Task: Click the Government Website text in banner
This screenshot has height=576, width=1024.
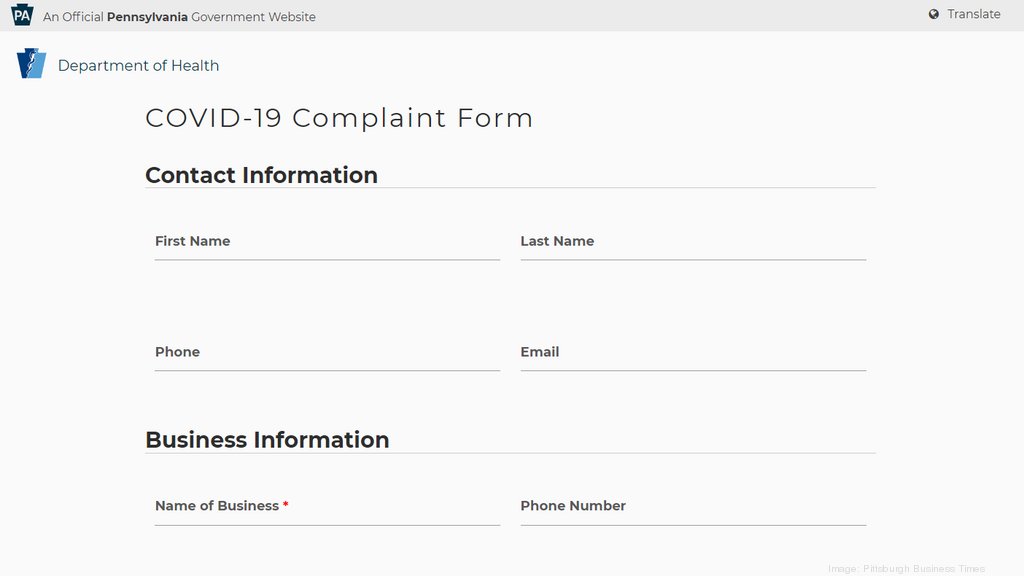Action: pos(254,17)
